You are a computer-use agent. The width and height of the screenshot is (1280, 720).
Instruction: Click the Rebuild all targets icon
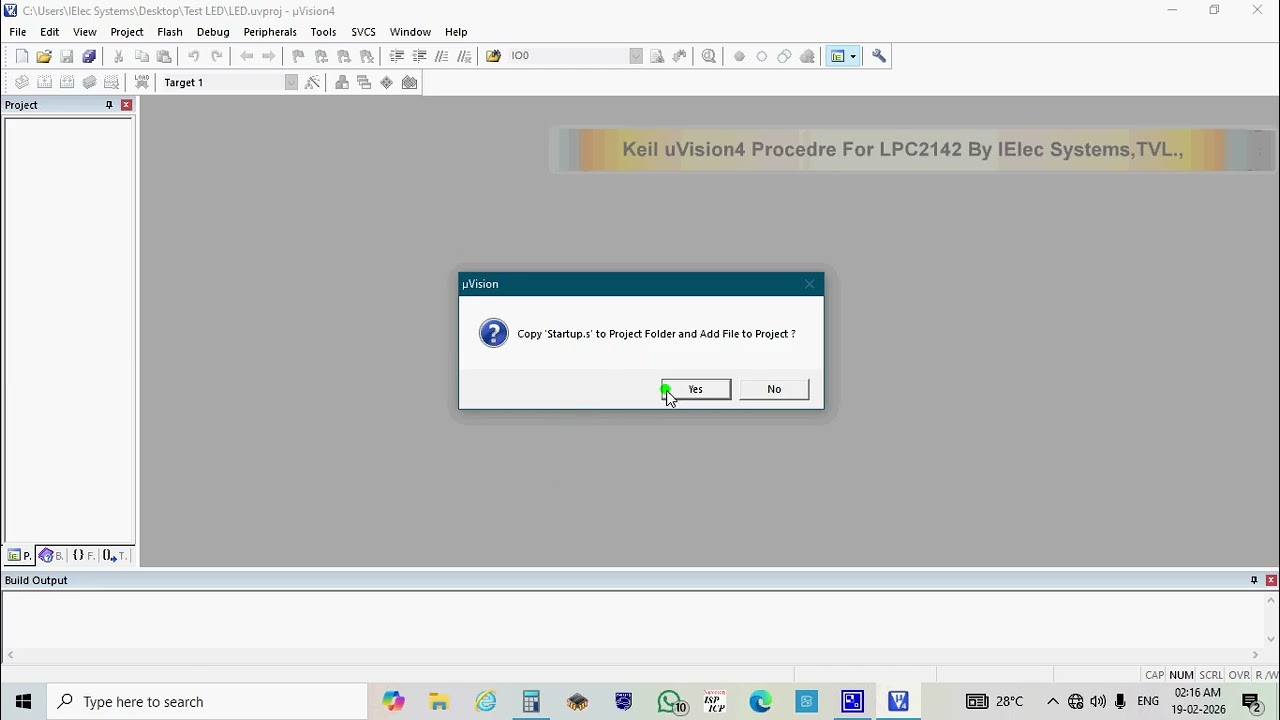click(x=67, y=82)
